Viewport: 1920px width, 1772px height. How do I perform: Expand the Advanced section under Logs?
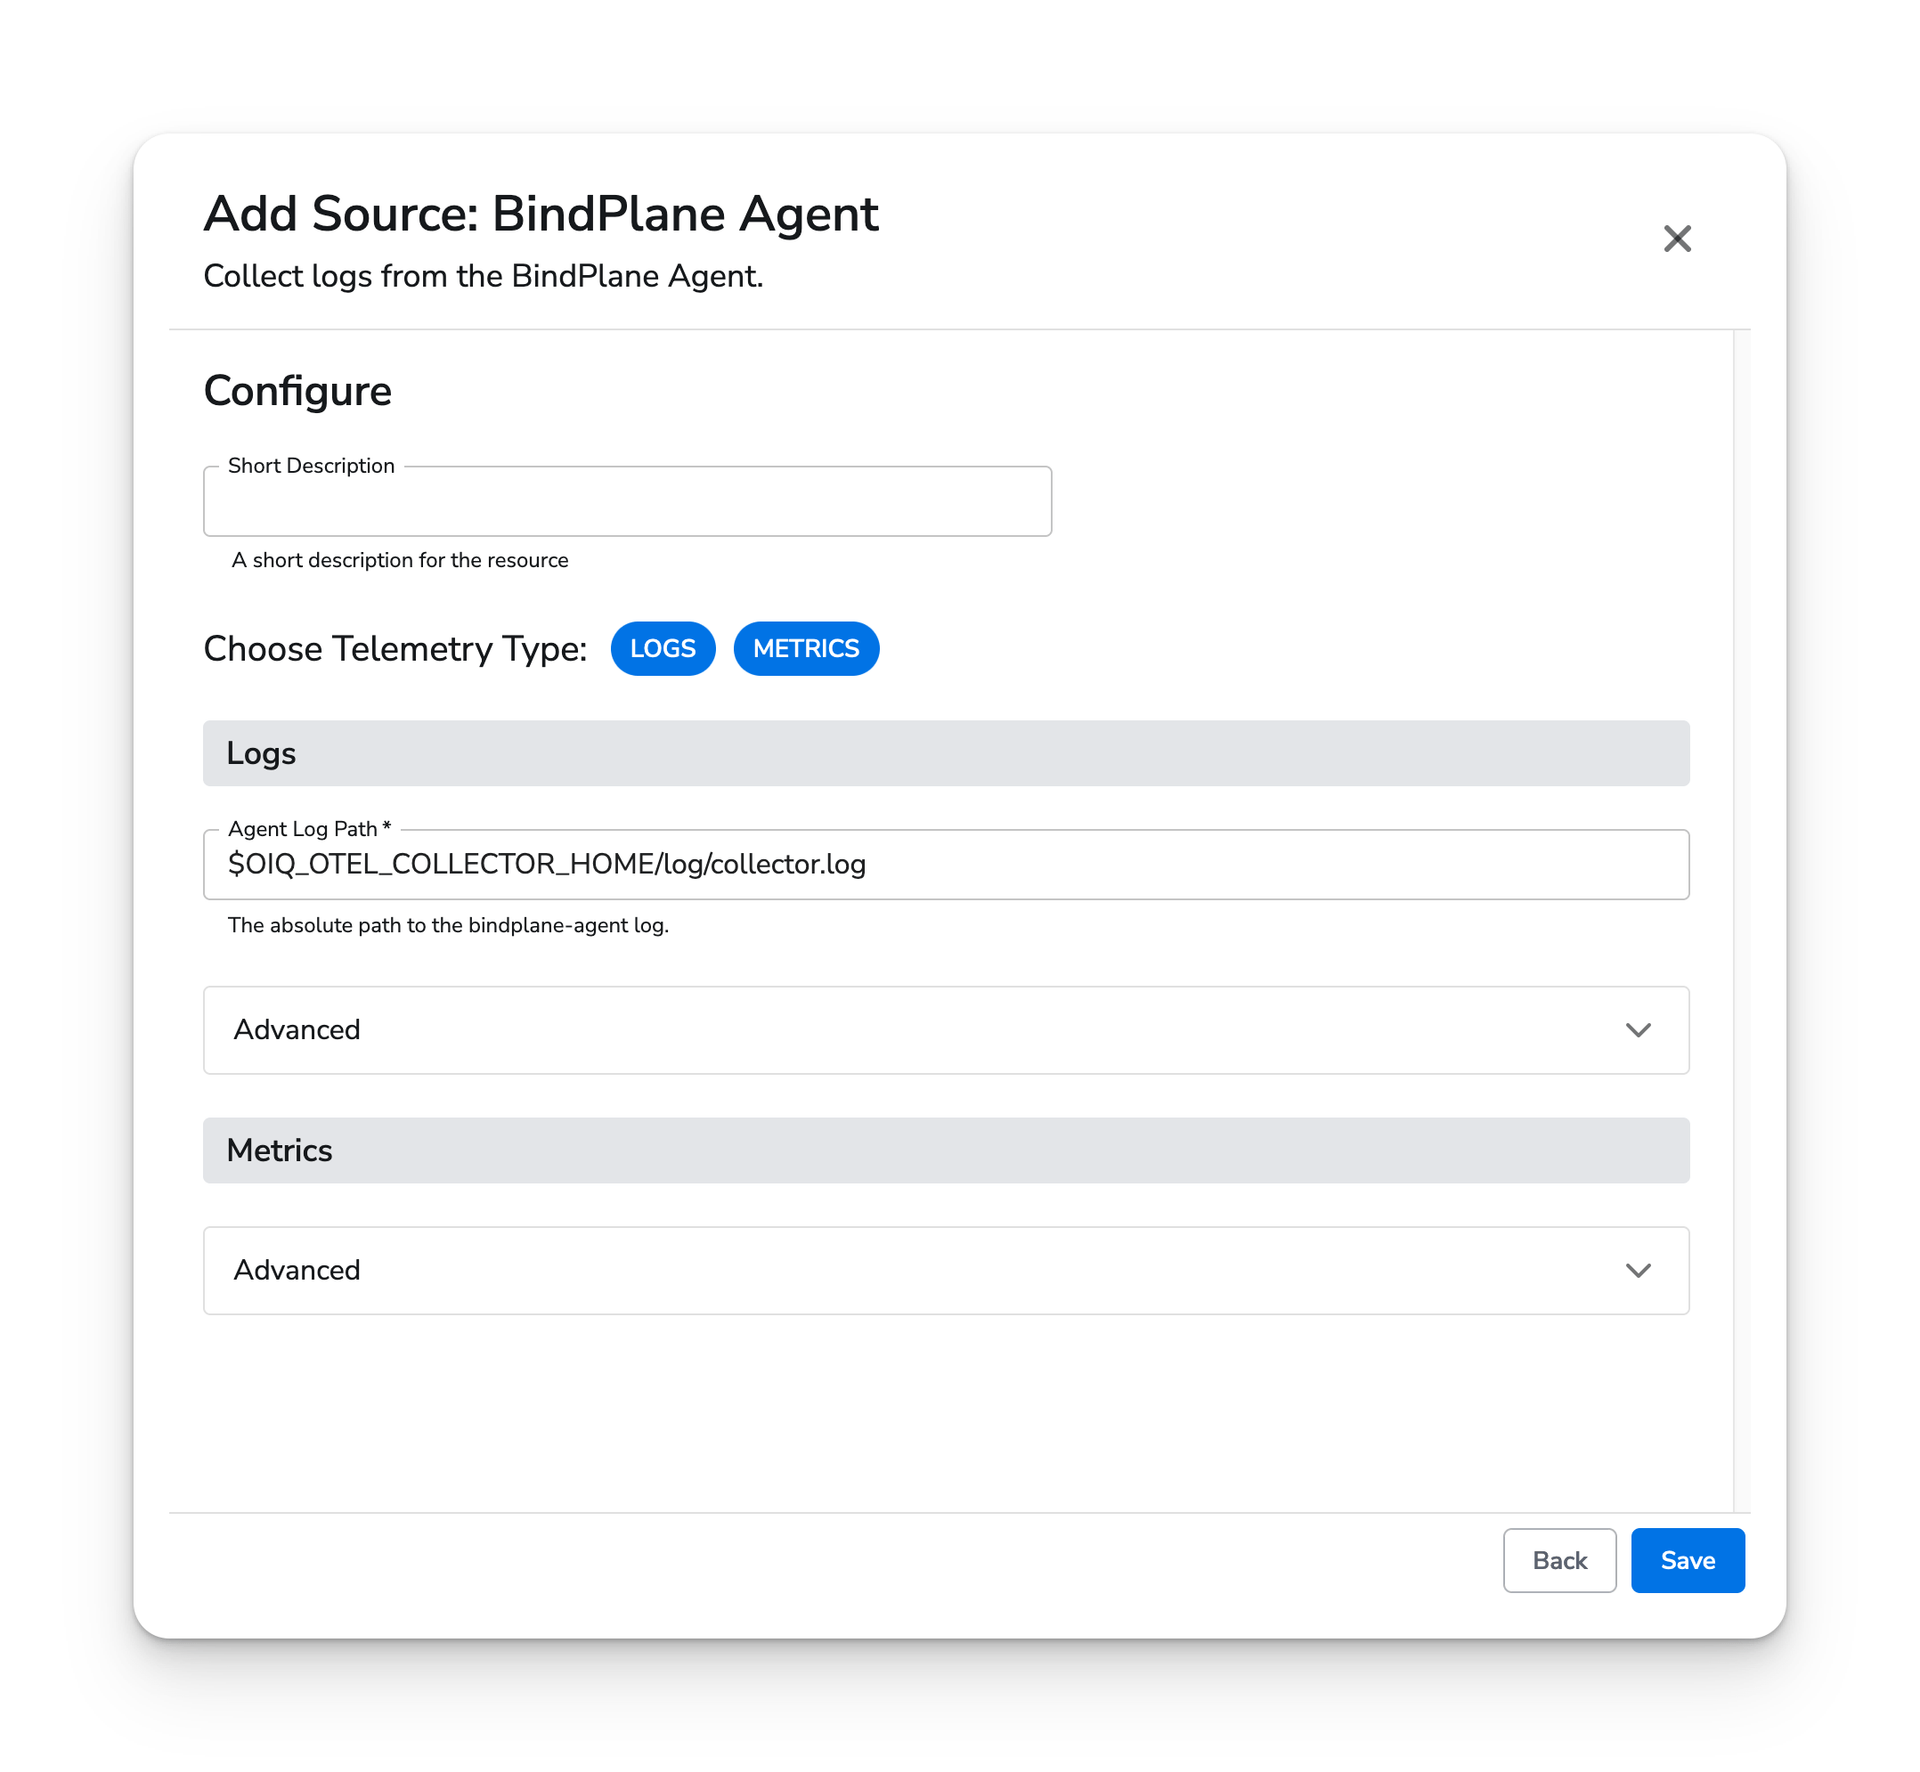(946, 1030)
